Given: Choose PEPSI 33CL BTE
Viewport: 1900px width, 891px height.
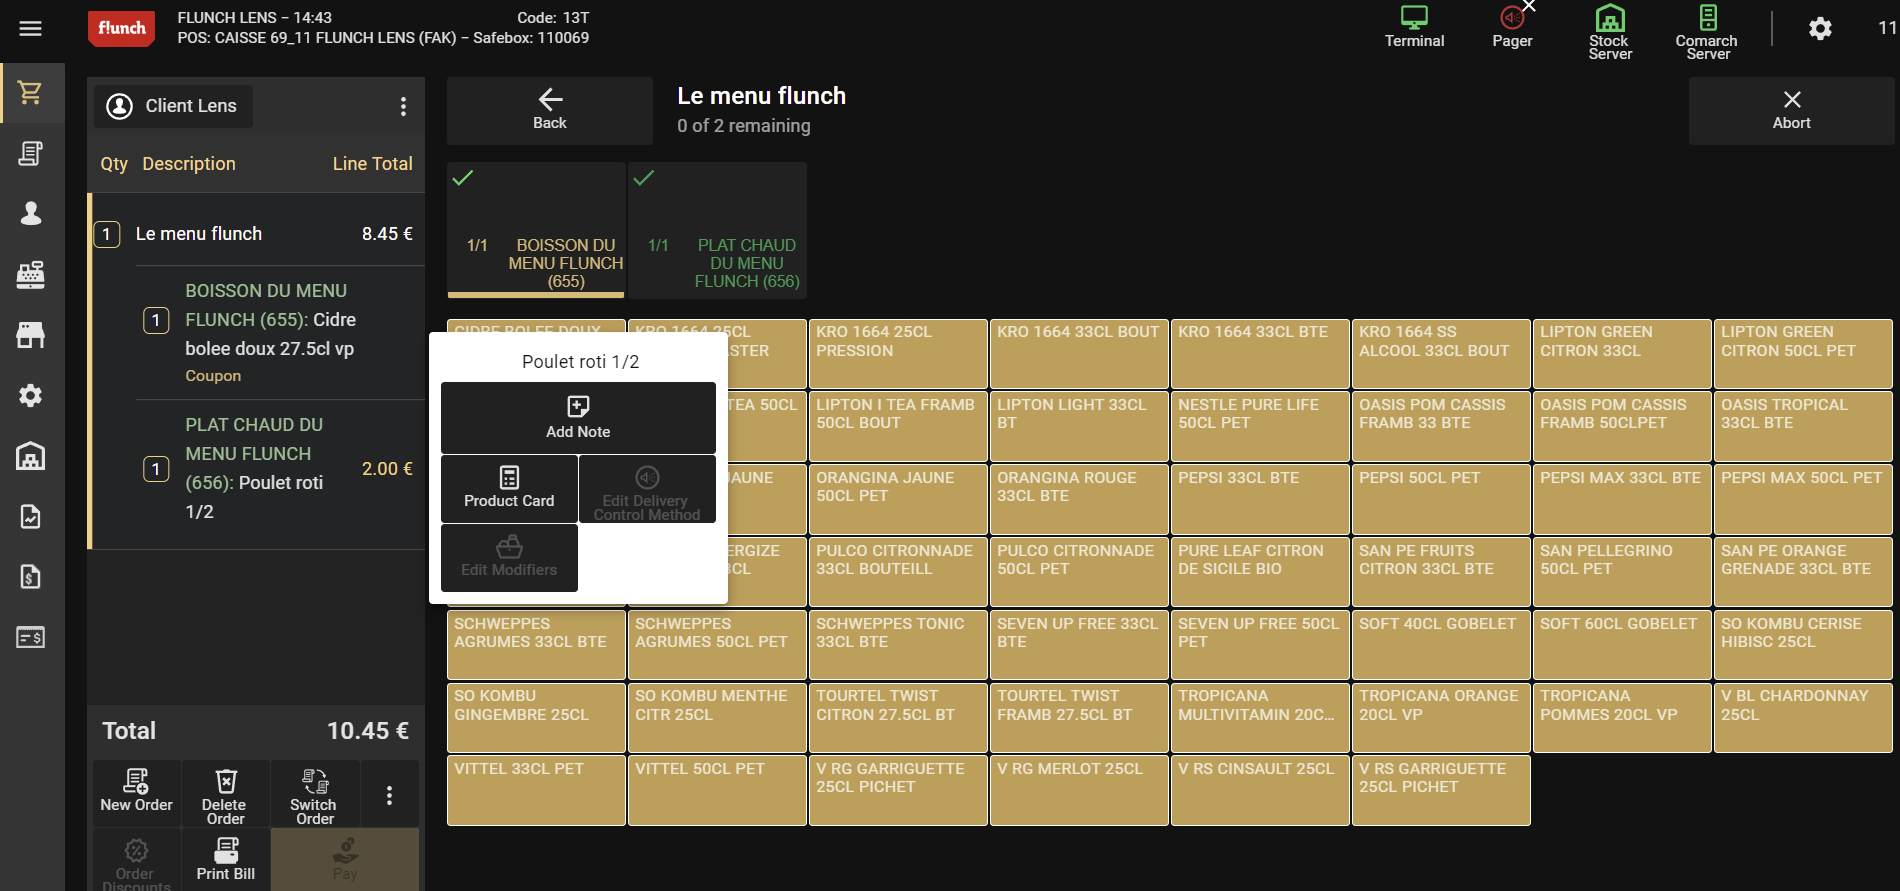Looking at the screenshot, I should [1260, 500].
